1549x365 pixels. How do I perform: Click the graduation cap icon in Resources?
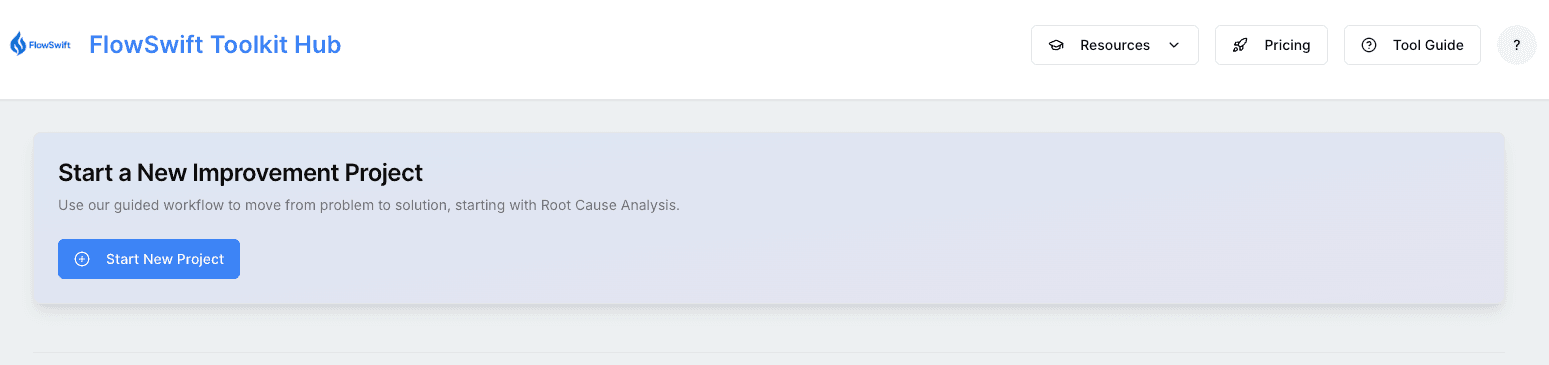click(x=1056, y=45)
